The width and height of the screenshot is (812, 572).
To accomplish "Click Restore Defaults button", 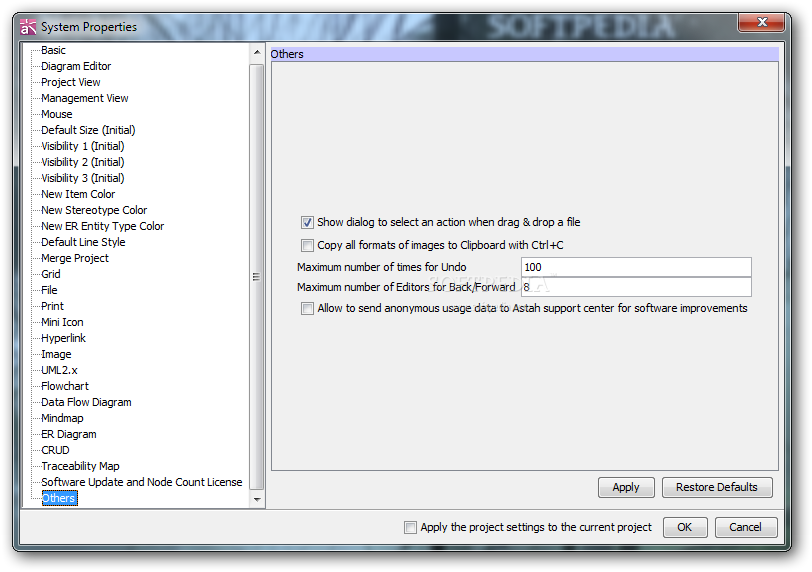I will point(717,487).
